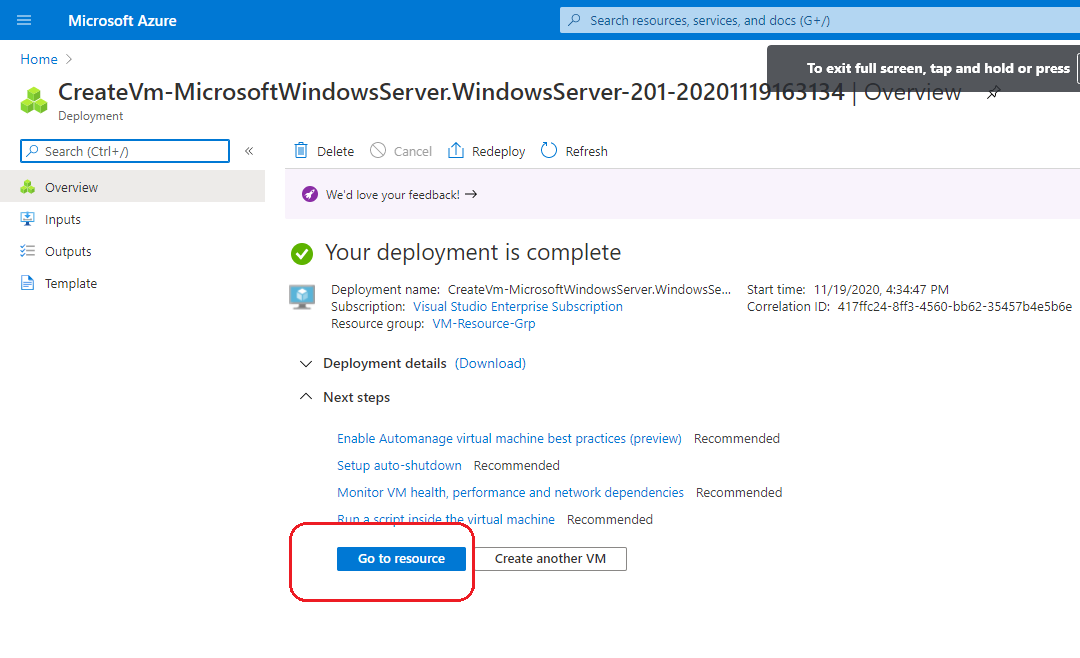Click the Correlation ID value
1080x658 pixels.
pyautogui.click(x=955, y=307)
